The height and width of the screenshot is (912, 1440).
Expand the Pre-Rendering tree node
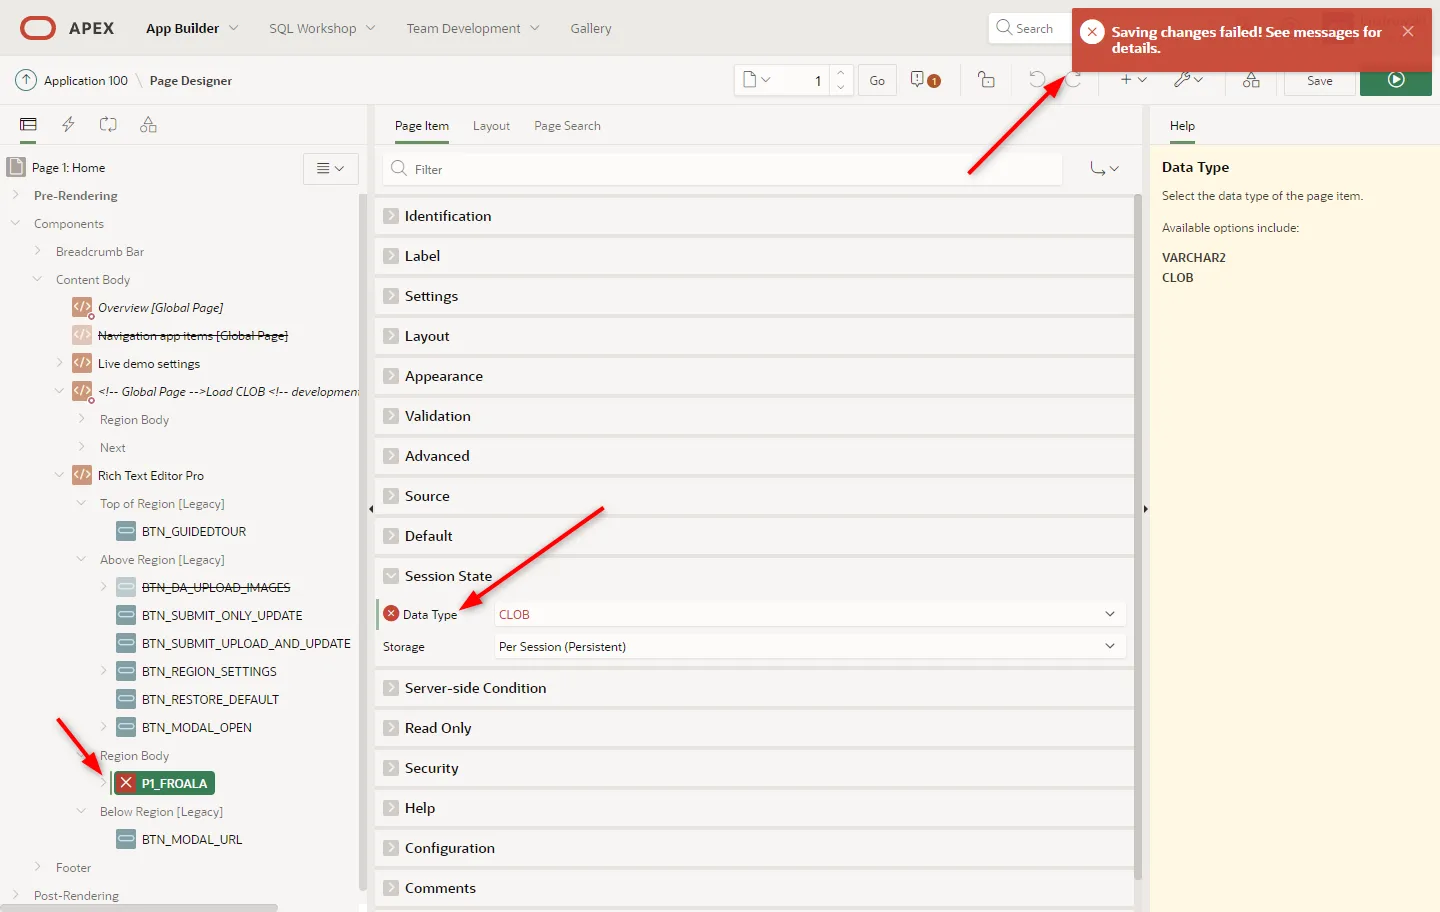(16, 196)
